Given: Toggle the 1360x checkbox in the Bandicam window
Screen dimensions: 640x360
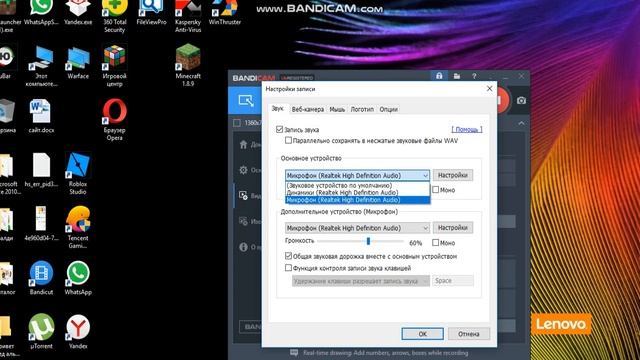Looking at the screenshot, I should (237, 123).
